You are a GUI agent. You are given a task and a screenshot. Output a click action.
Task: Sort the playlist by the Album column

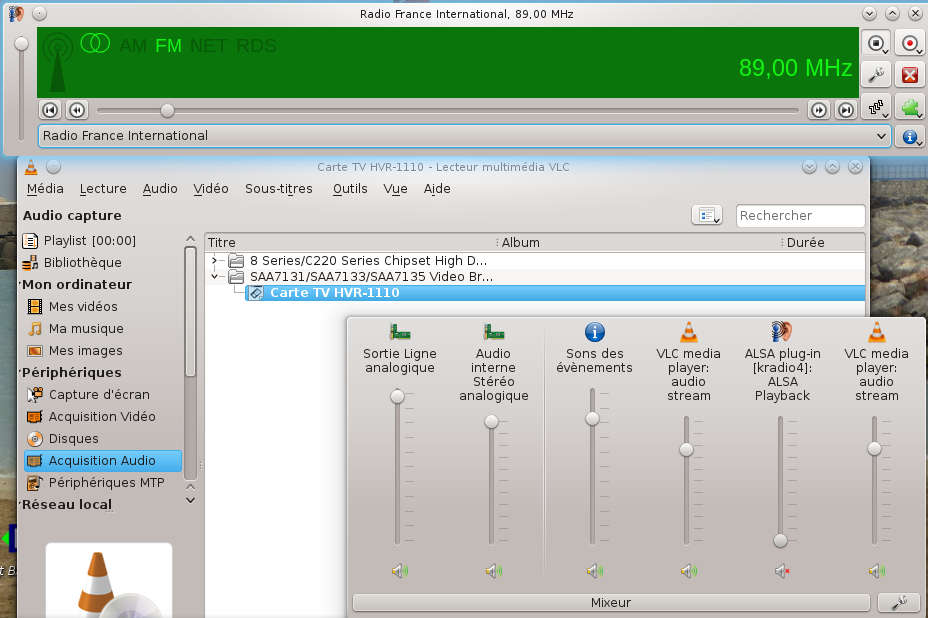[x=640, y=243]
